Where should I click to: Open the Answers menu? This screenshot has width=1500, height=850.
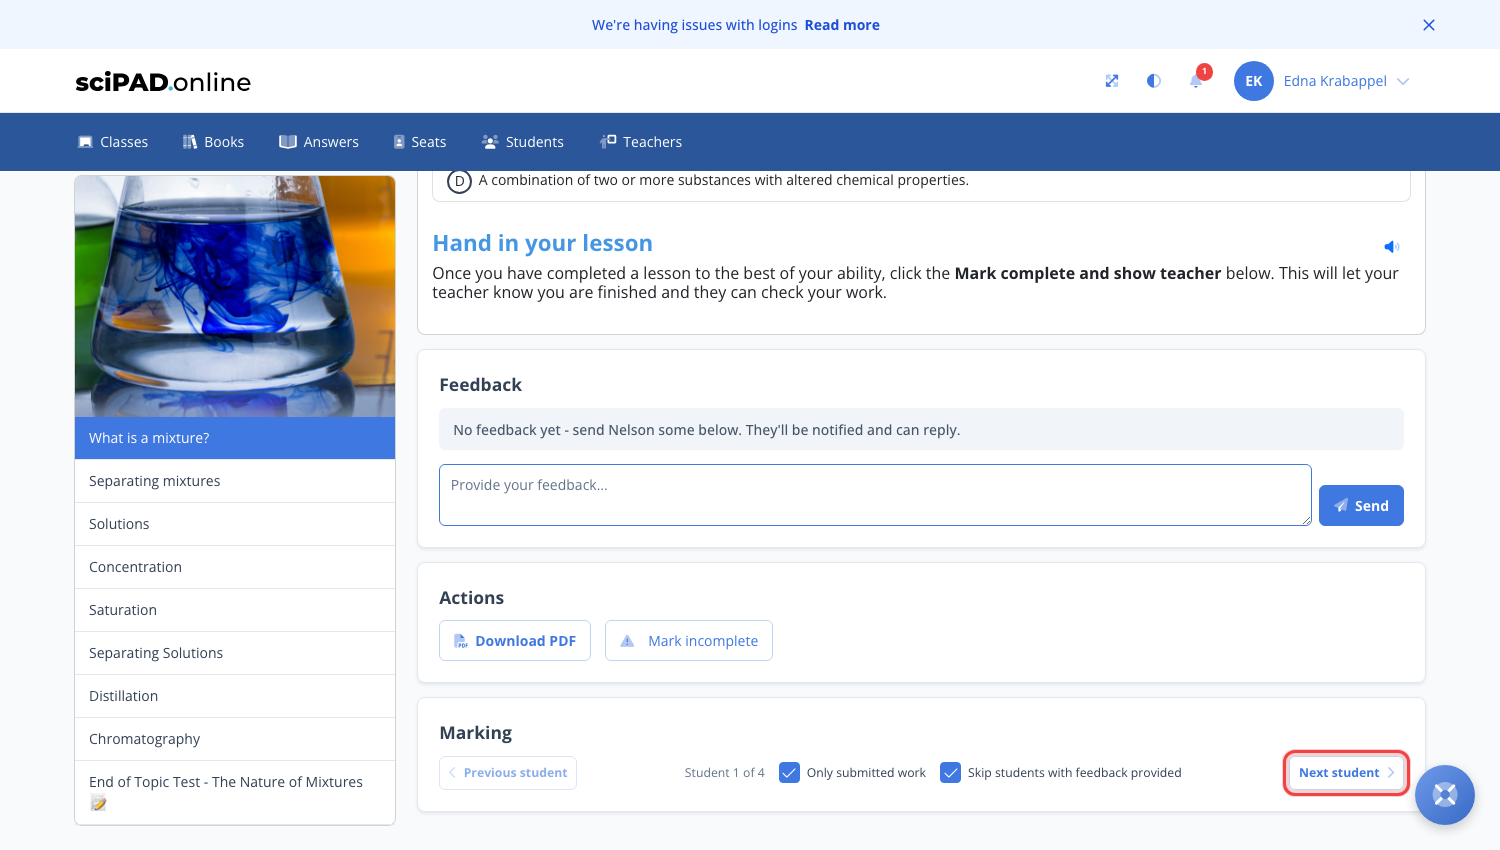click(x=319, y=142)
